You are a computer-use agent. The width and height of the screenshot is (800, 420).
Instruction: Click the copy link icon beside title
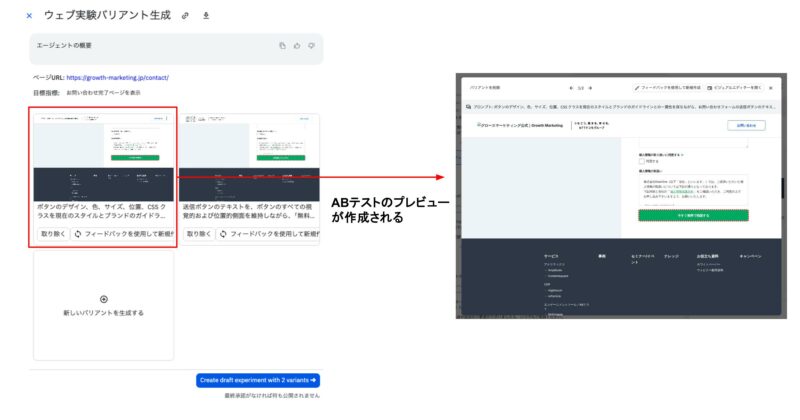coord(185,16)
